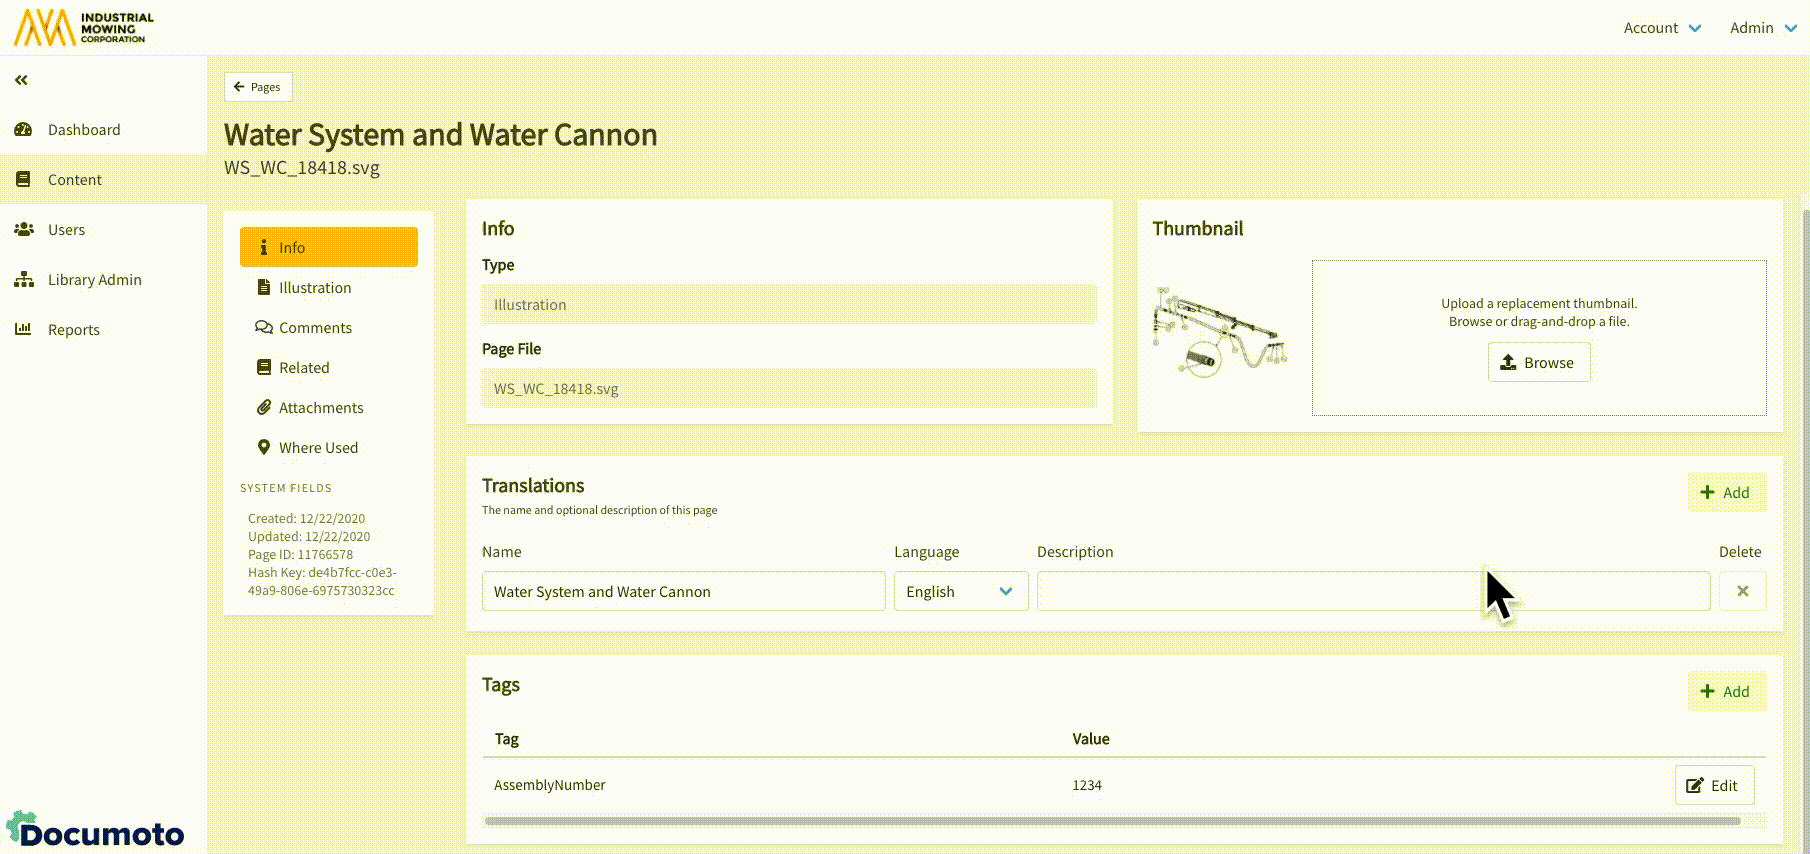Delete the English translation row
This screenshot has width=1810, height=854.
point(1742,591)
